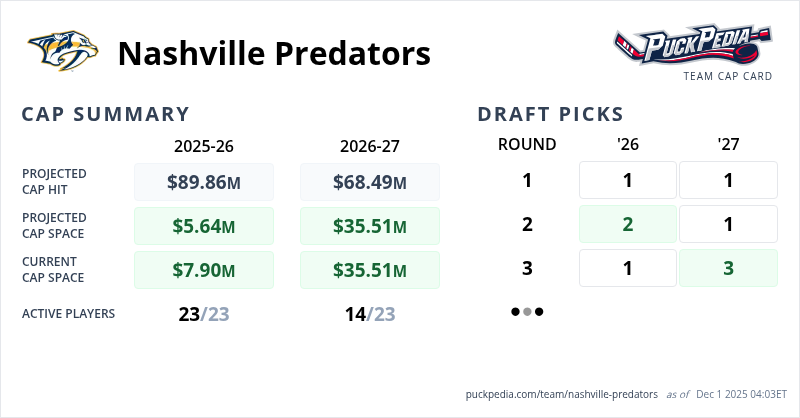Image resolution: width=800 pixels, height=418 pixels.
Task: Click the $7.90M current cap space box
Action: (x=203, y=270)
